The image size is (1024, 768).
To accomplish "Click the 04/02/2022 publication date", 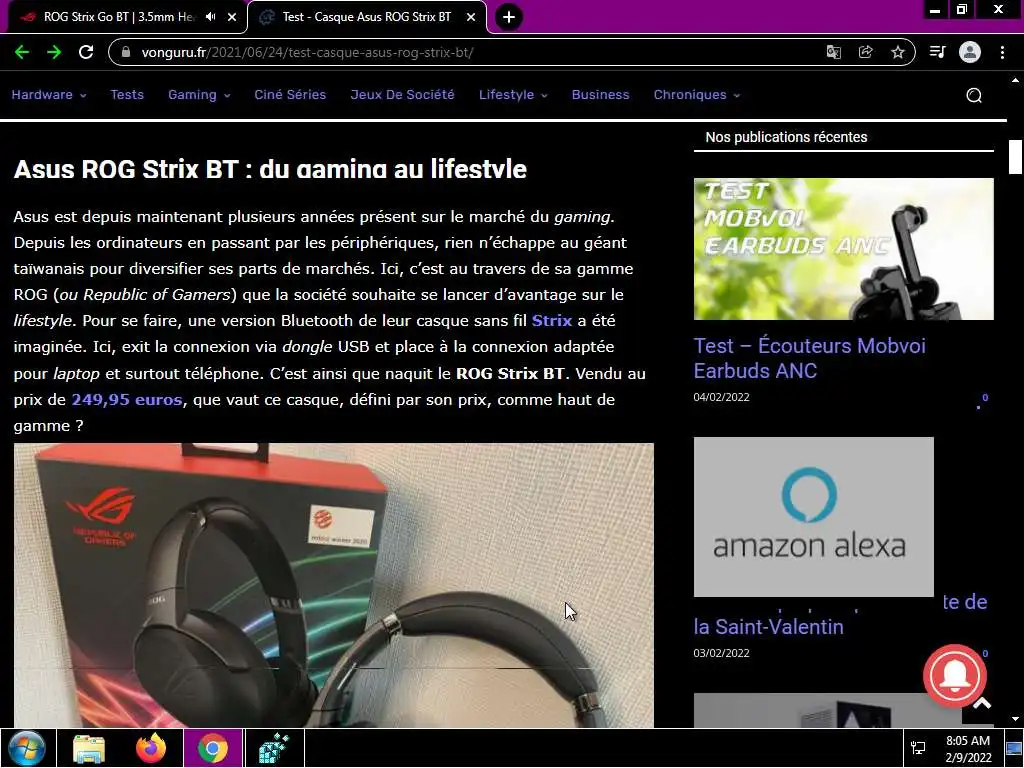I will point(722,397).
